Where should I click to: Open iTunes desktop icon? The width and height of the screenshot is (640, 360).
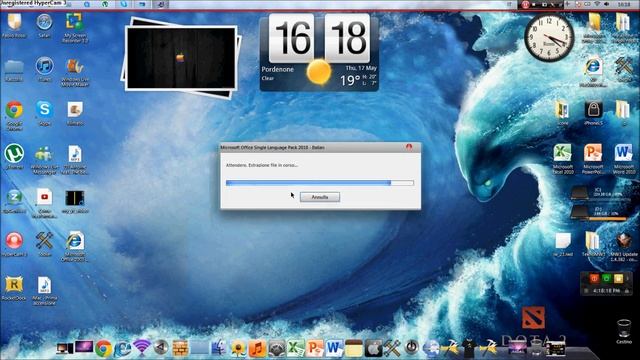pyautogui.click(x=44, y=69)
